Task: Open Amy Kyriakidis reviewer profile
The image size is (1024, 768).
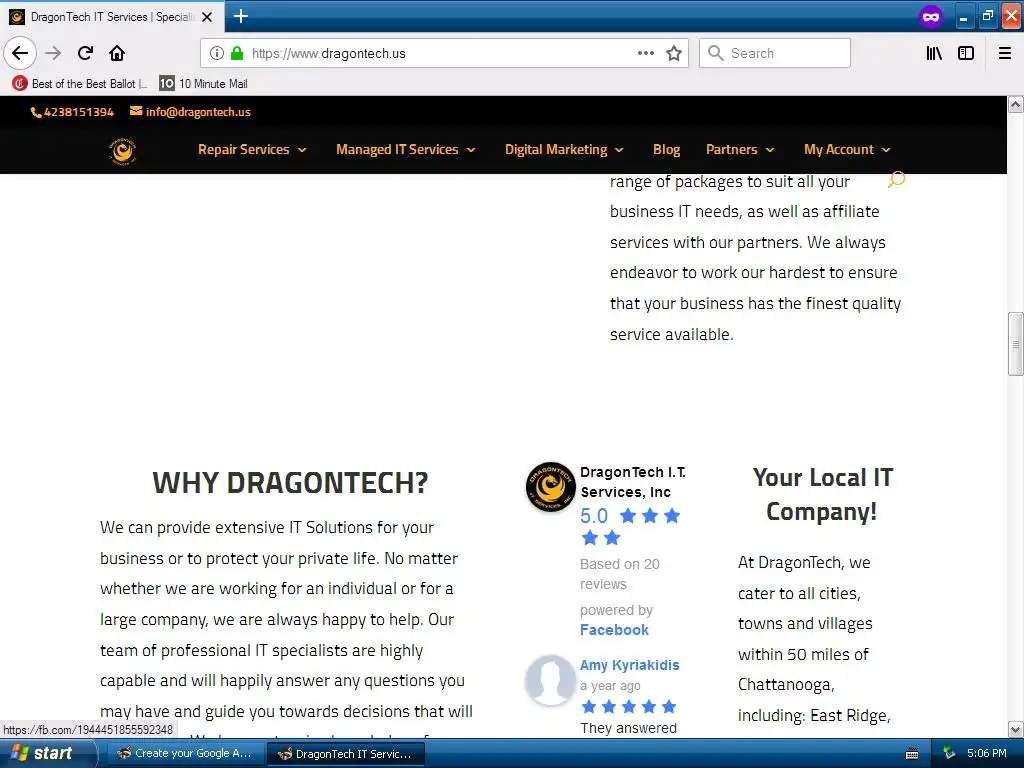Action: coord(630,665)
